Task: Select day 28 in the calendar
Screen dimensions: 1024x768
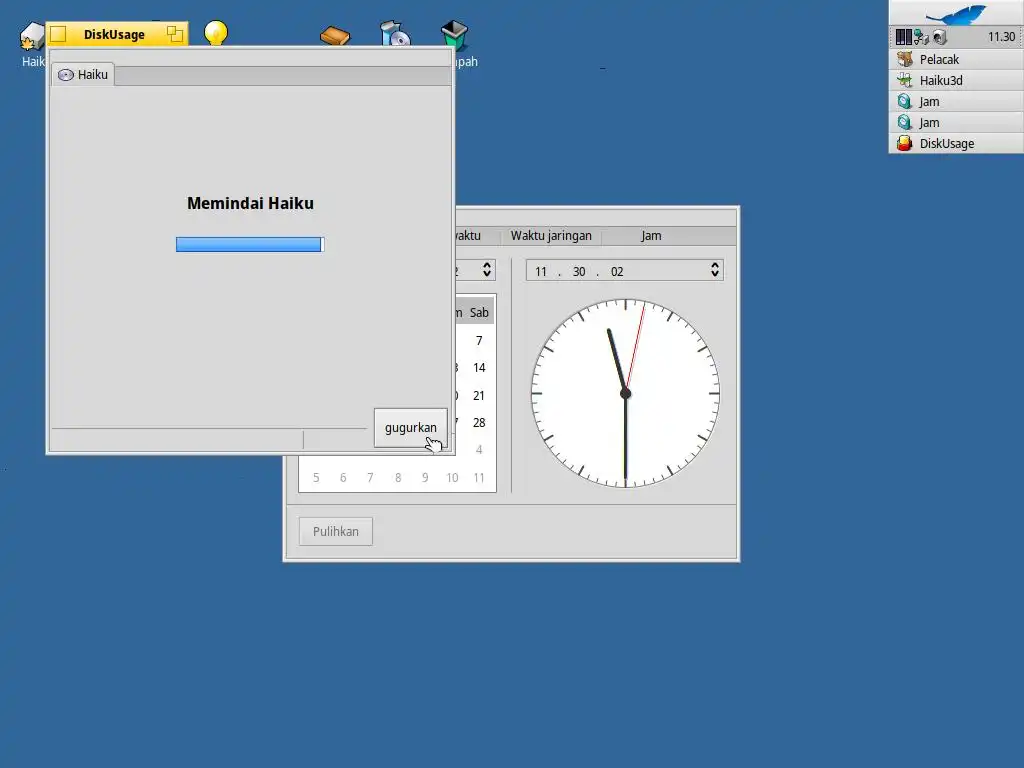Action: (479, 423)
